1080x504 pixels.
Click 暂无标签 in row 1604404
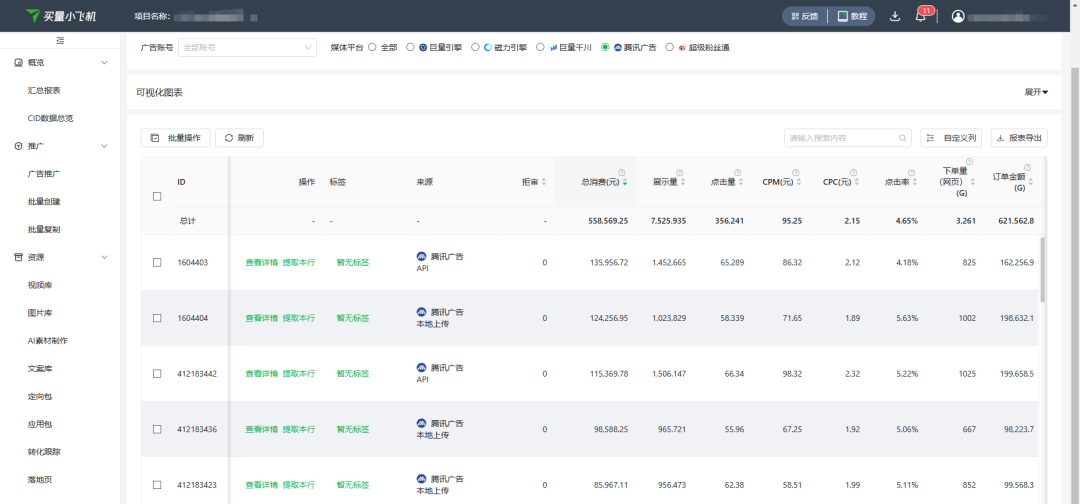(353, 318)
